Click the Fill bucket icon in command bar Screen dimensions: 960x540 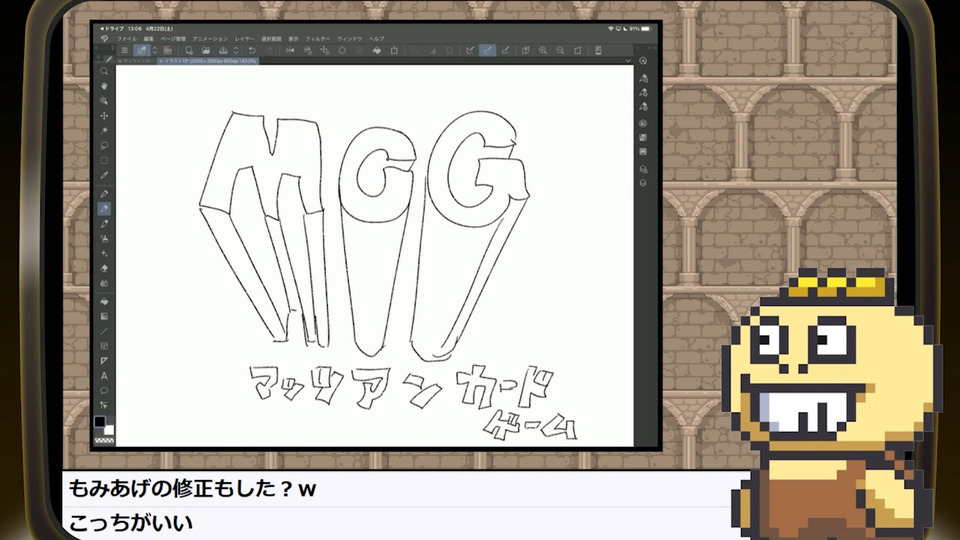[377, 51]
